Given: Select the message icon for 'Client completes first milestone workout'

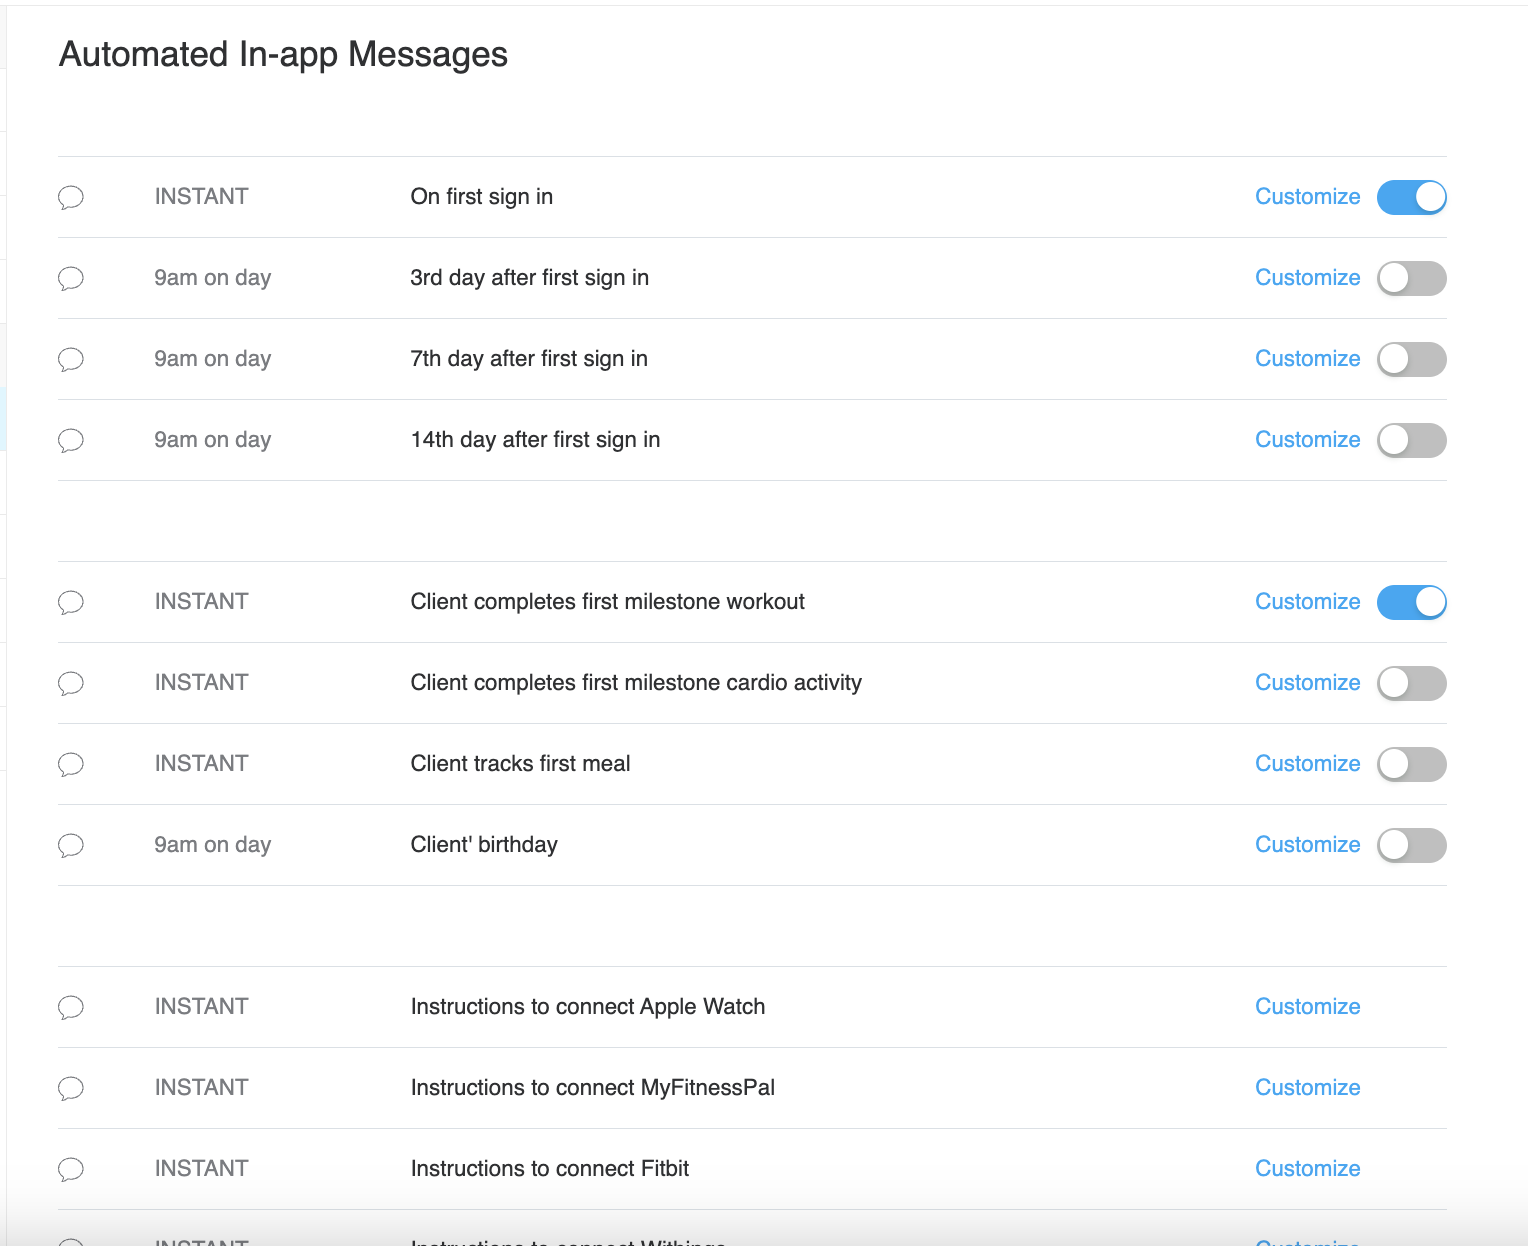Looking at the screenshot, I should [x=71, y=602].
